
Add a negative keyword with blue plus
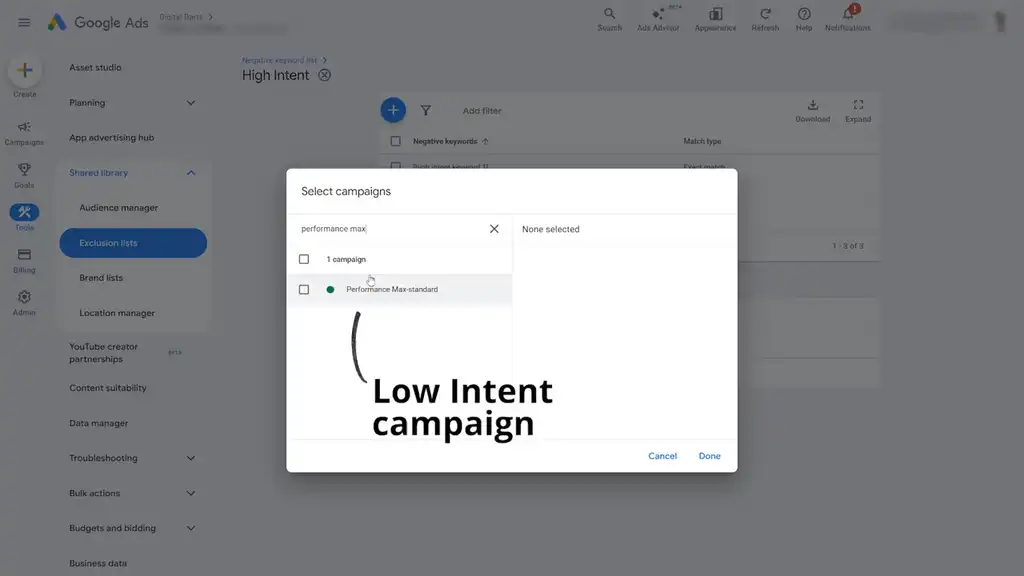(x=393, y=110)
